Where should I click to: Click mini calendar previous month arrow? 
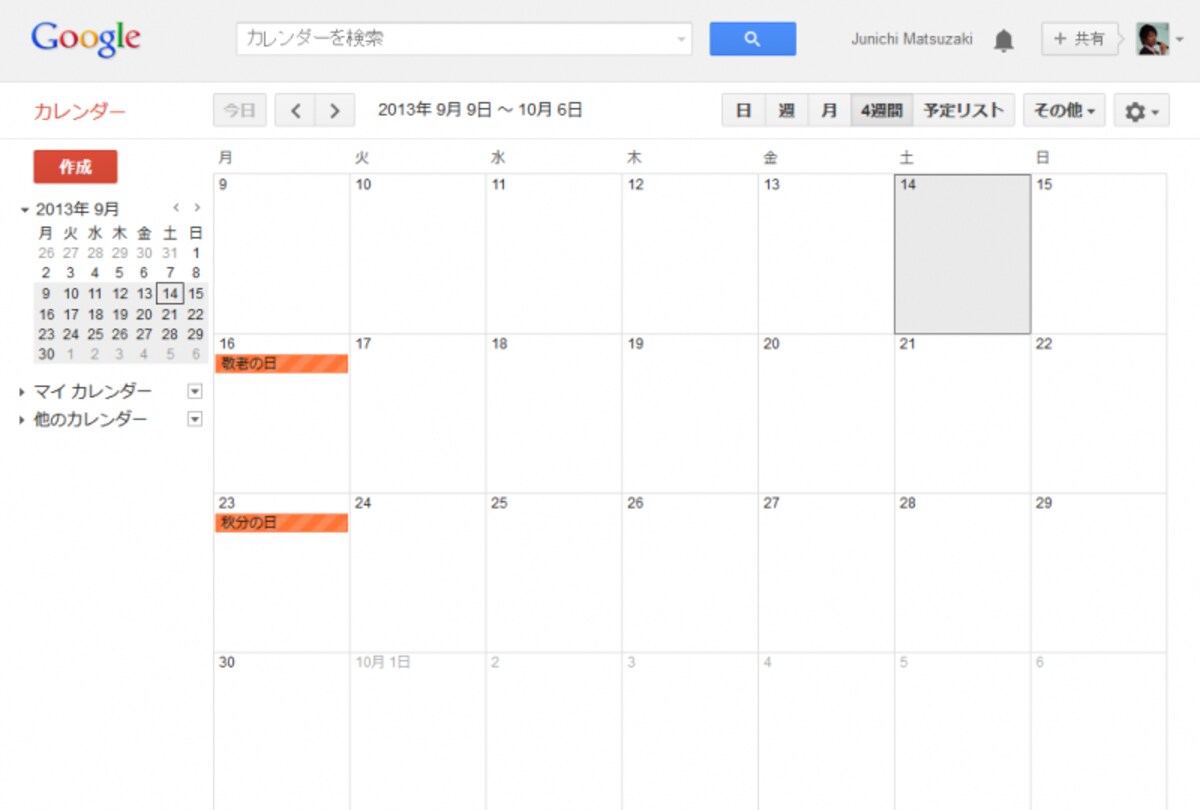(176, 208)
